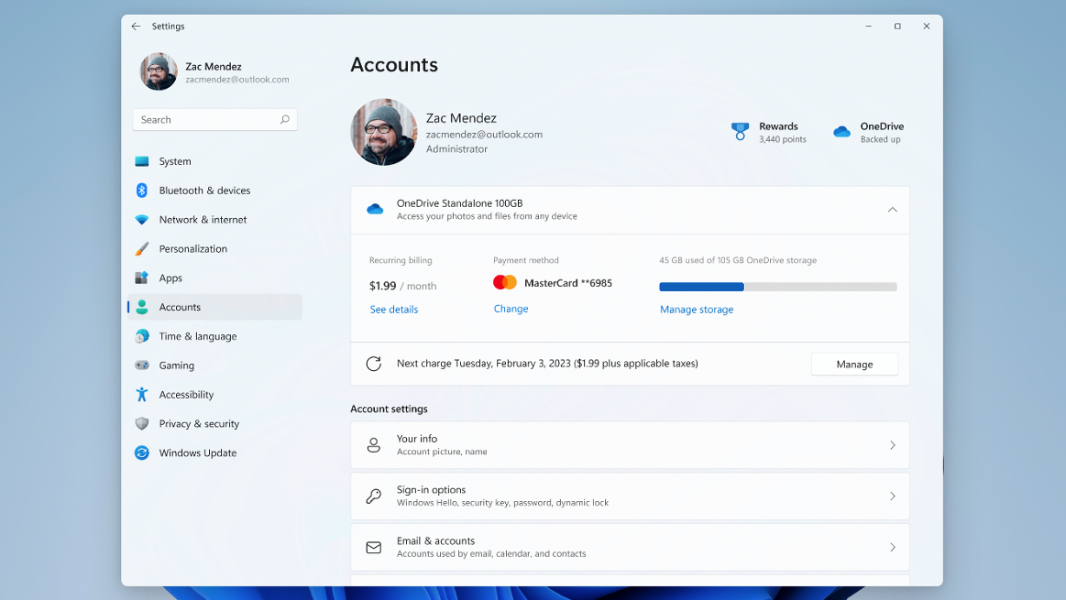This screenshot has width=1066, height=600.
Task: Click the Rewards medal icon
Action: [740, 132]
